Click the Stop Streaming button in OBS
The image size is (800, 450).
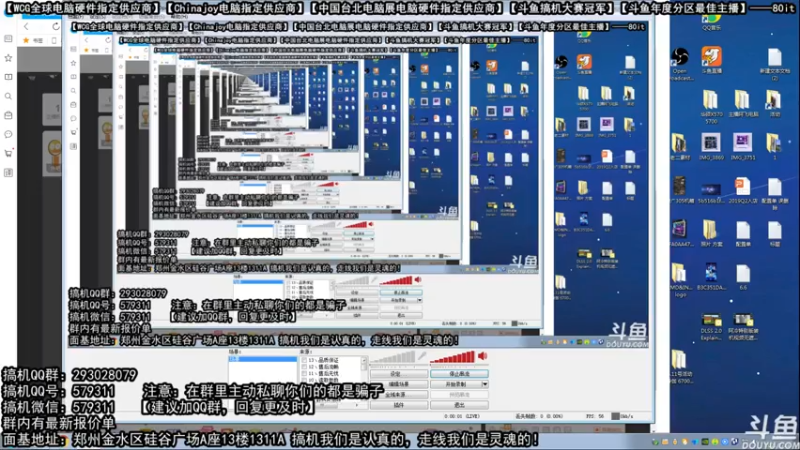click(459, 374)
